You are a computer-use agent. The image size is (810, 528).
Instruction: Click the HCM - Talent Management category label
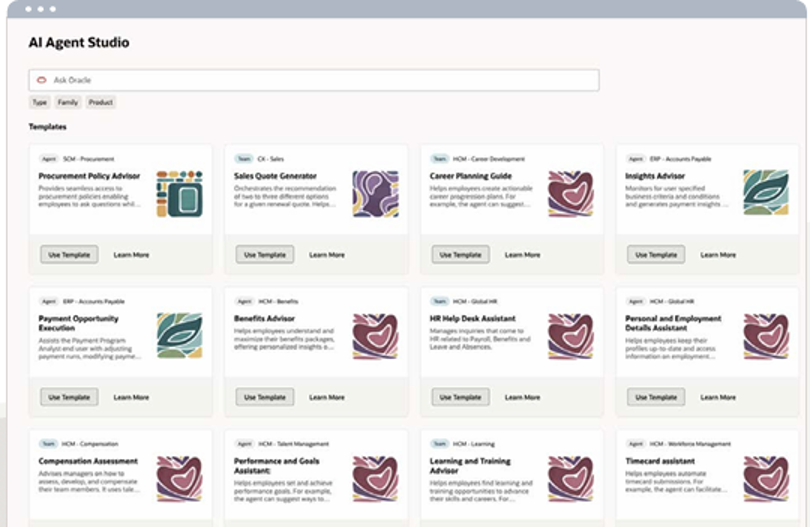click(x=293, y=444)
